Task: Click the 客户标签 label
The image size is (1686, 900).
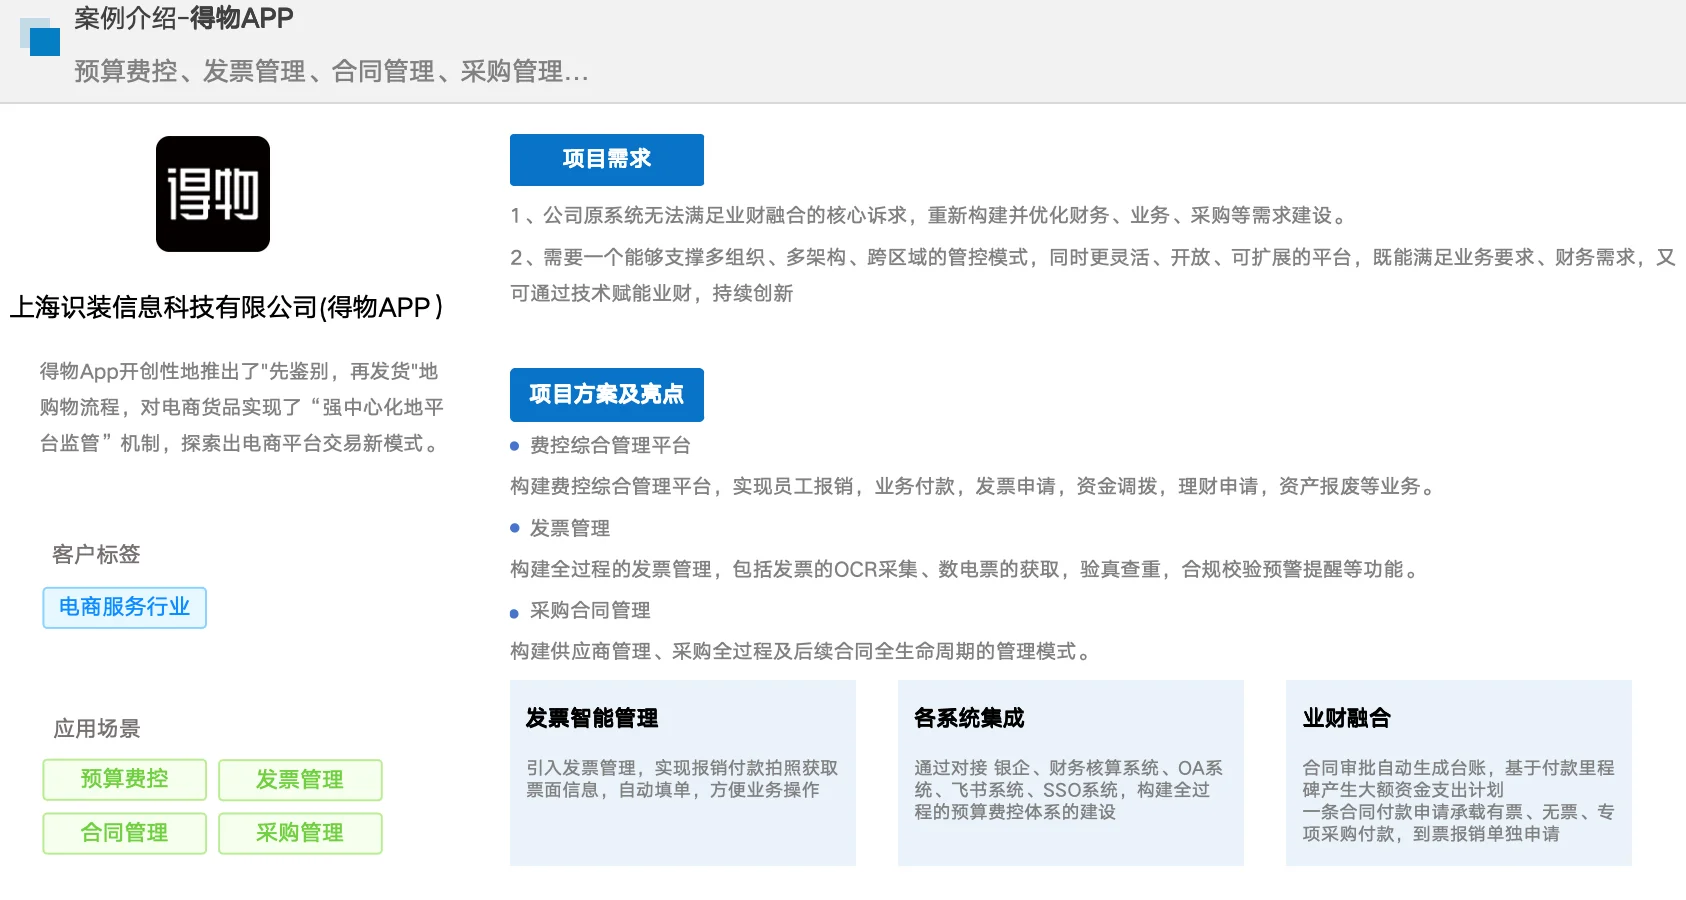Action: point(96,555)
